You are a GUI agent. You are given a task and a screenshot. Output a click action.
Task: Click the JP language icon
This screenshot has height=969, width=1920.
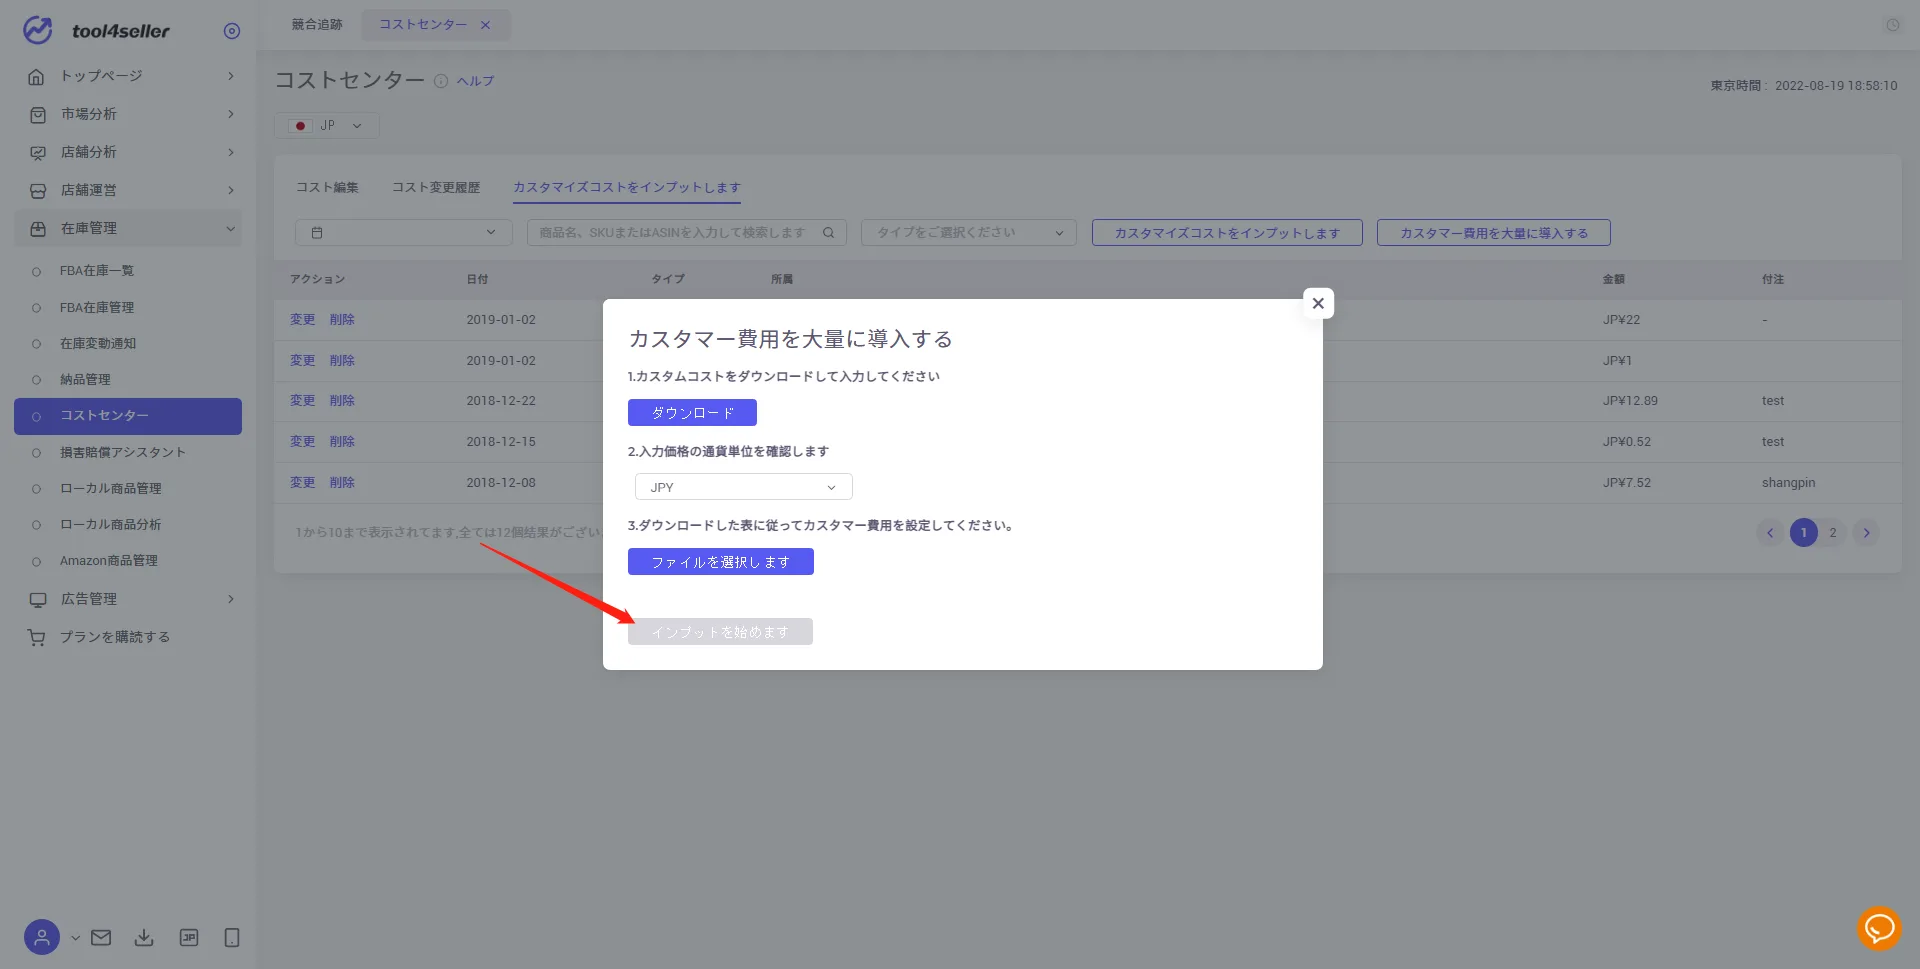click(x=189, y=937)
